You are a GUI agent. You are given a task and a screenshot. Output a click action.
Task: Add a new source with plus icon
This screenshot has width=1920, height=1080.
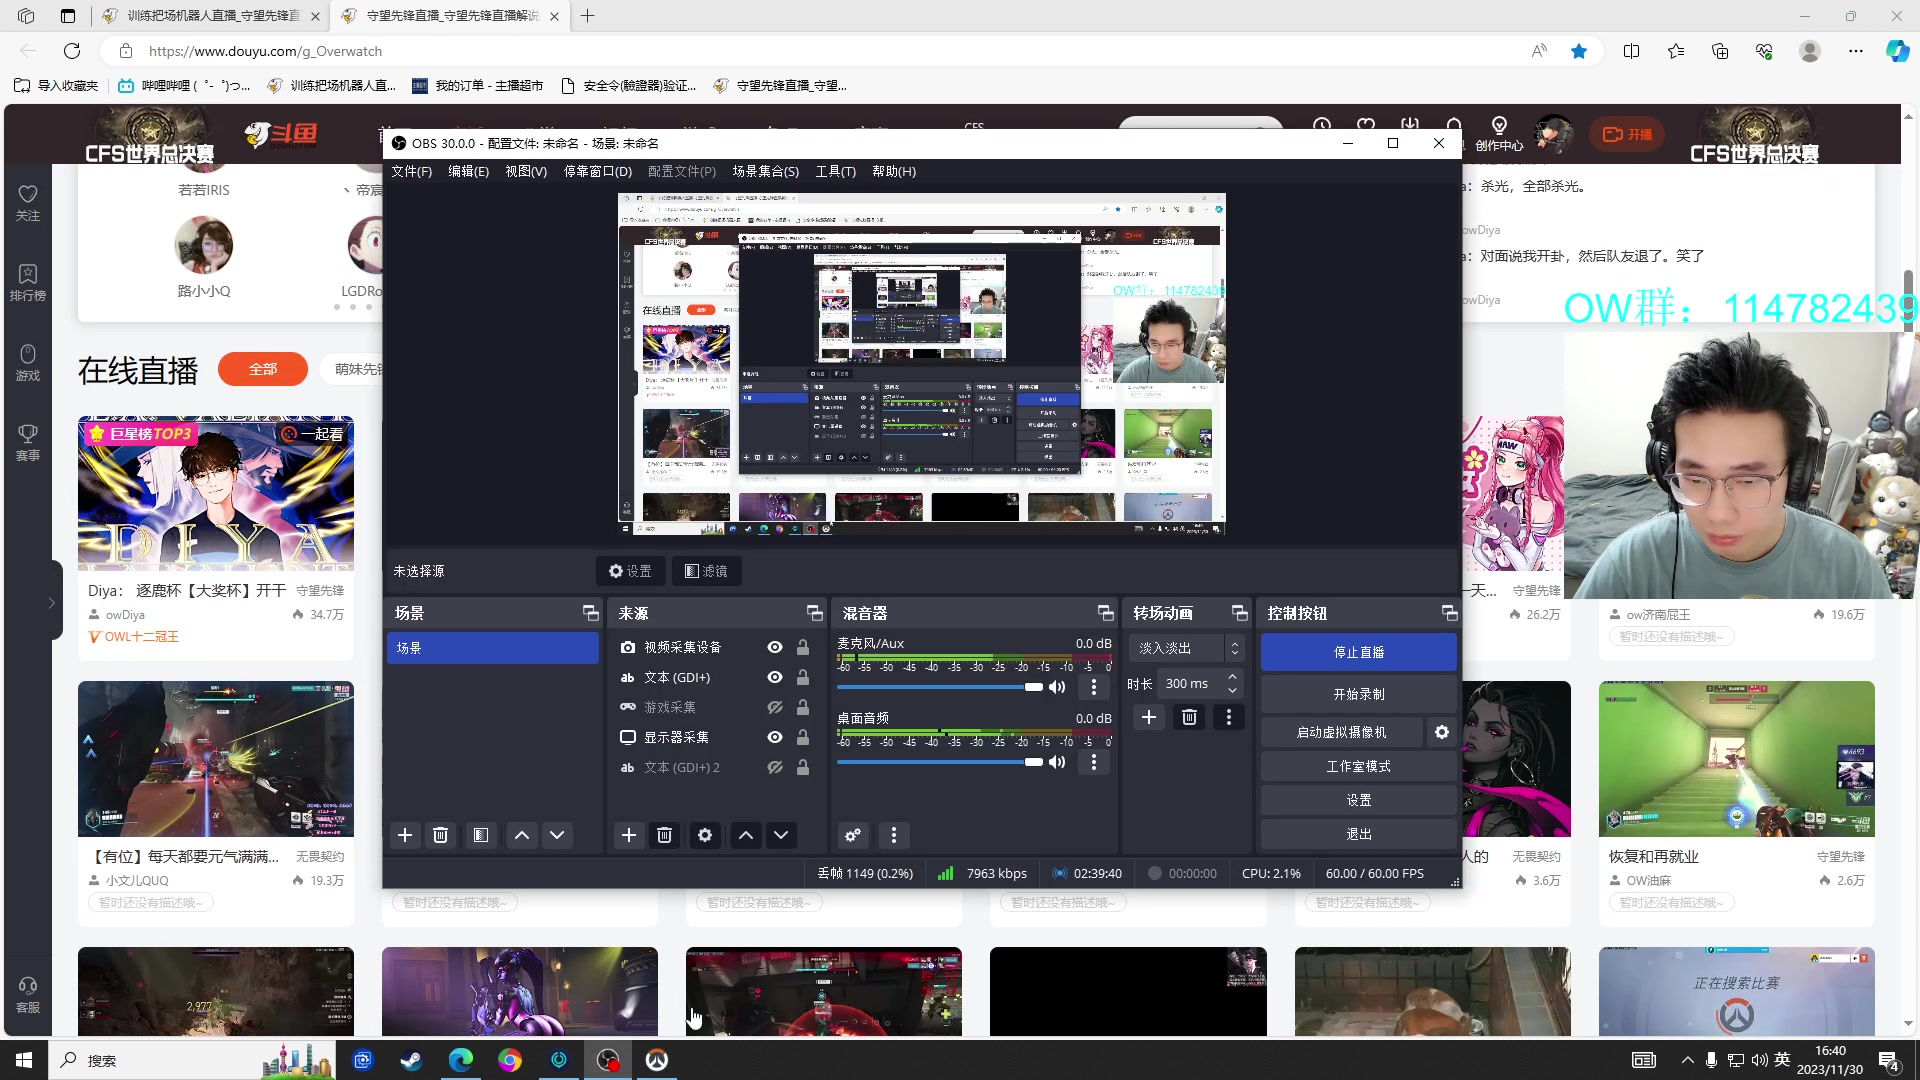click(629, 835)
